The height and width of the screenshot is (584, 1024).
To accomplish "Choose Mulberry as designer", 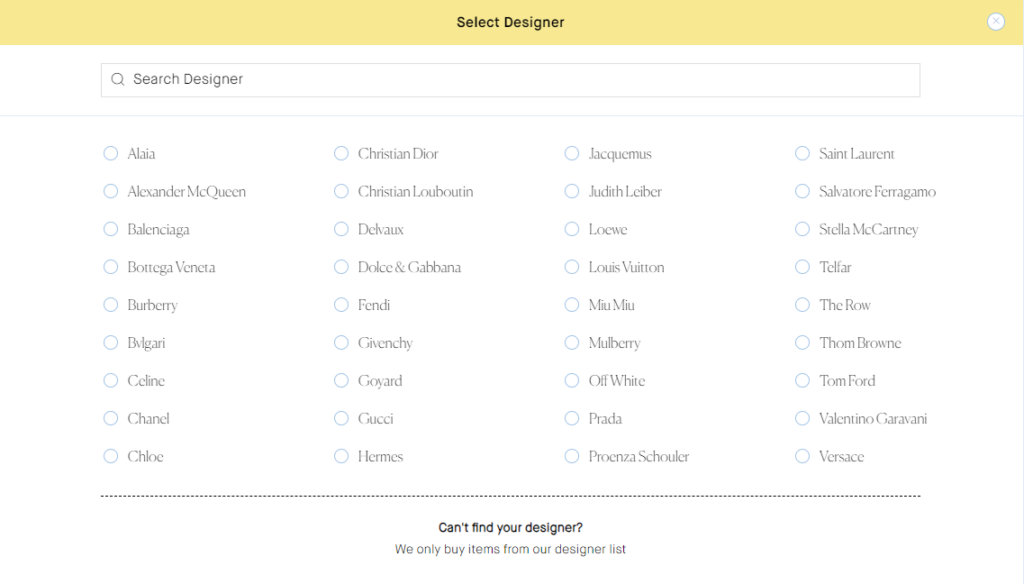I will pos(572,343).
